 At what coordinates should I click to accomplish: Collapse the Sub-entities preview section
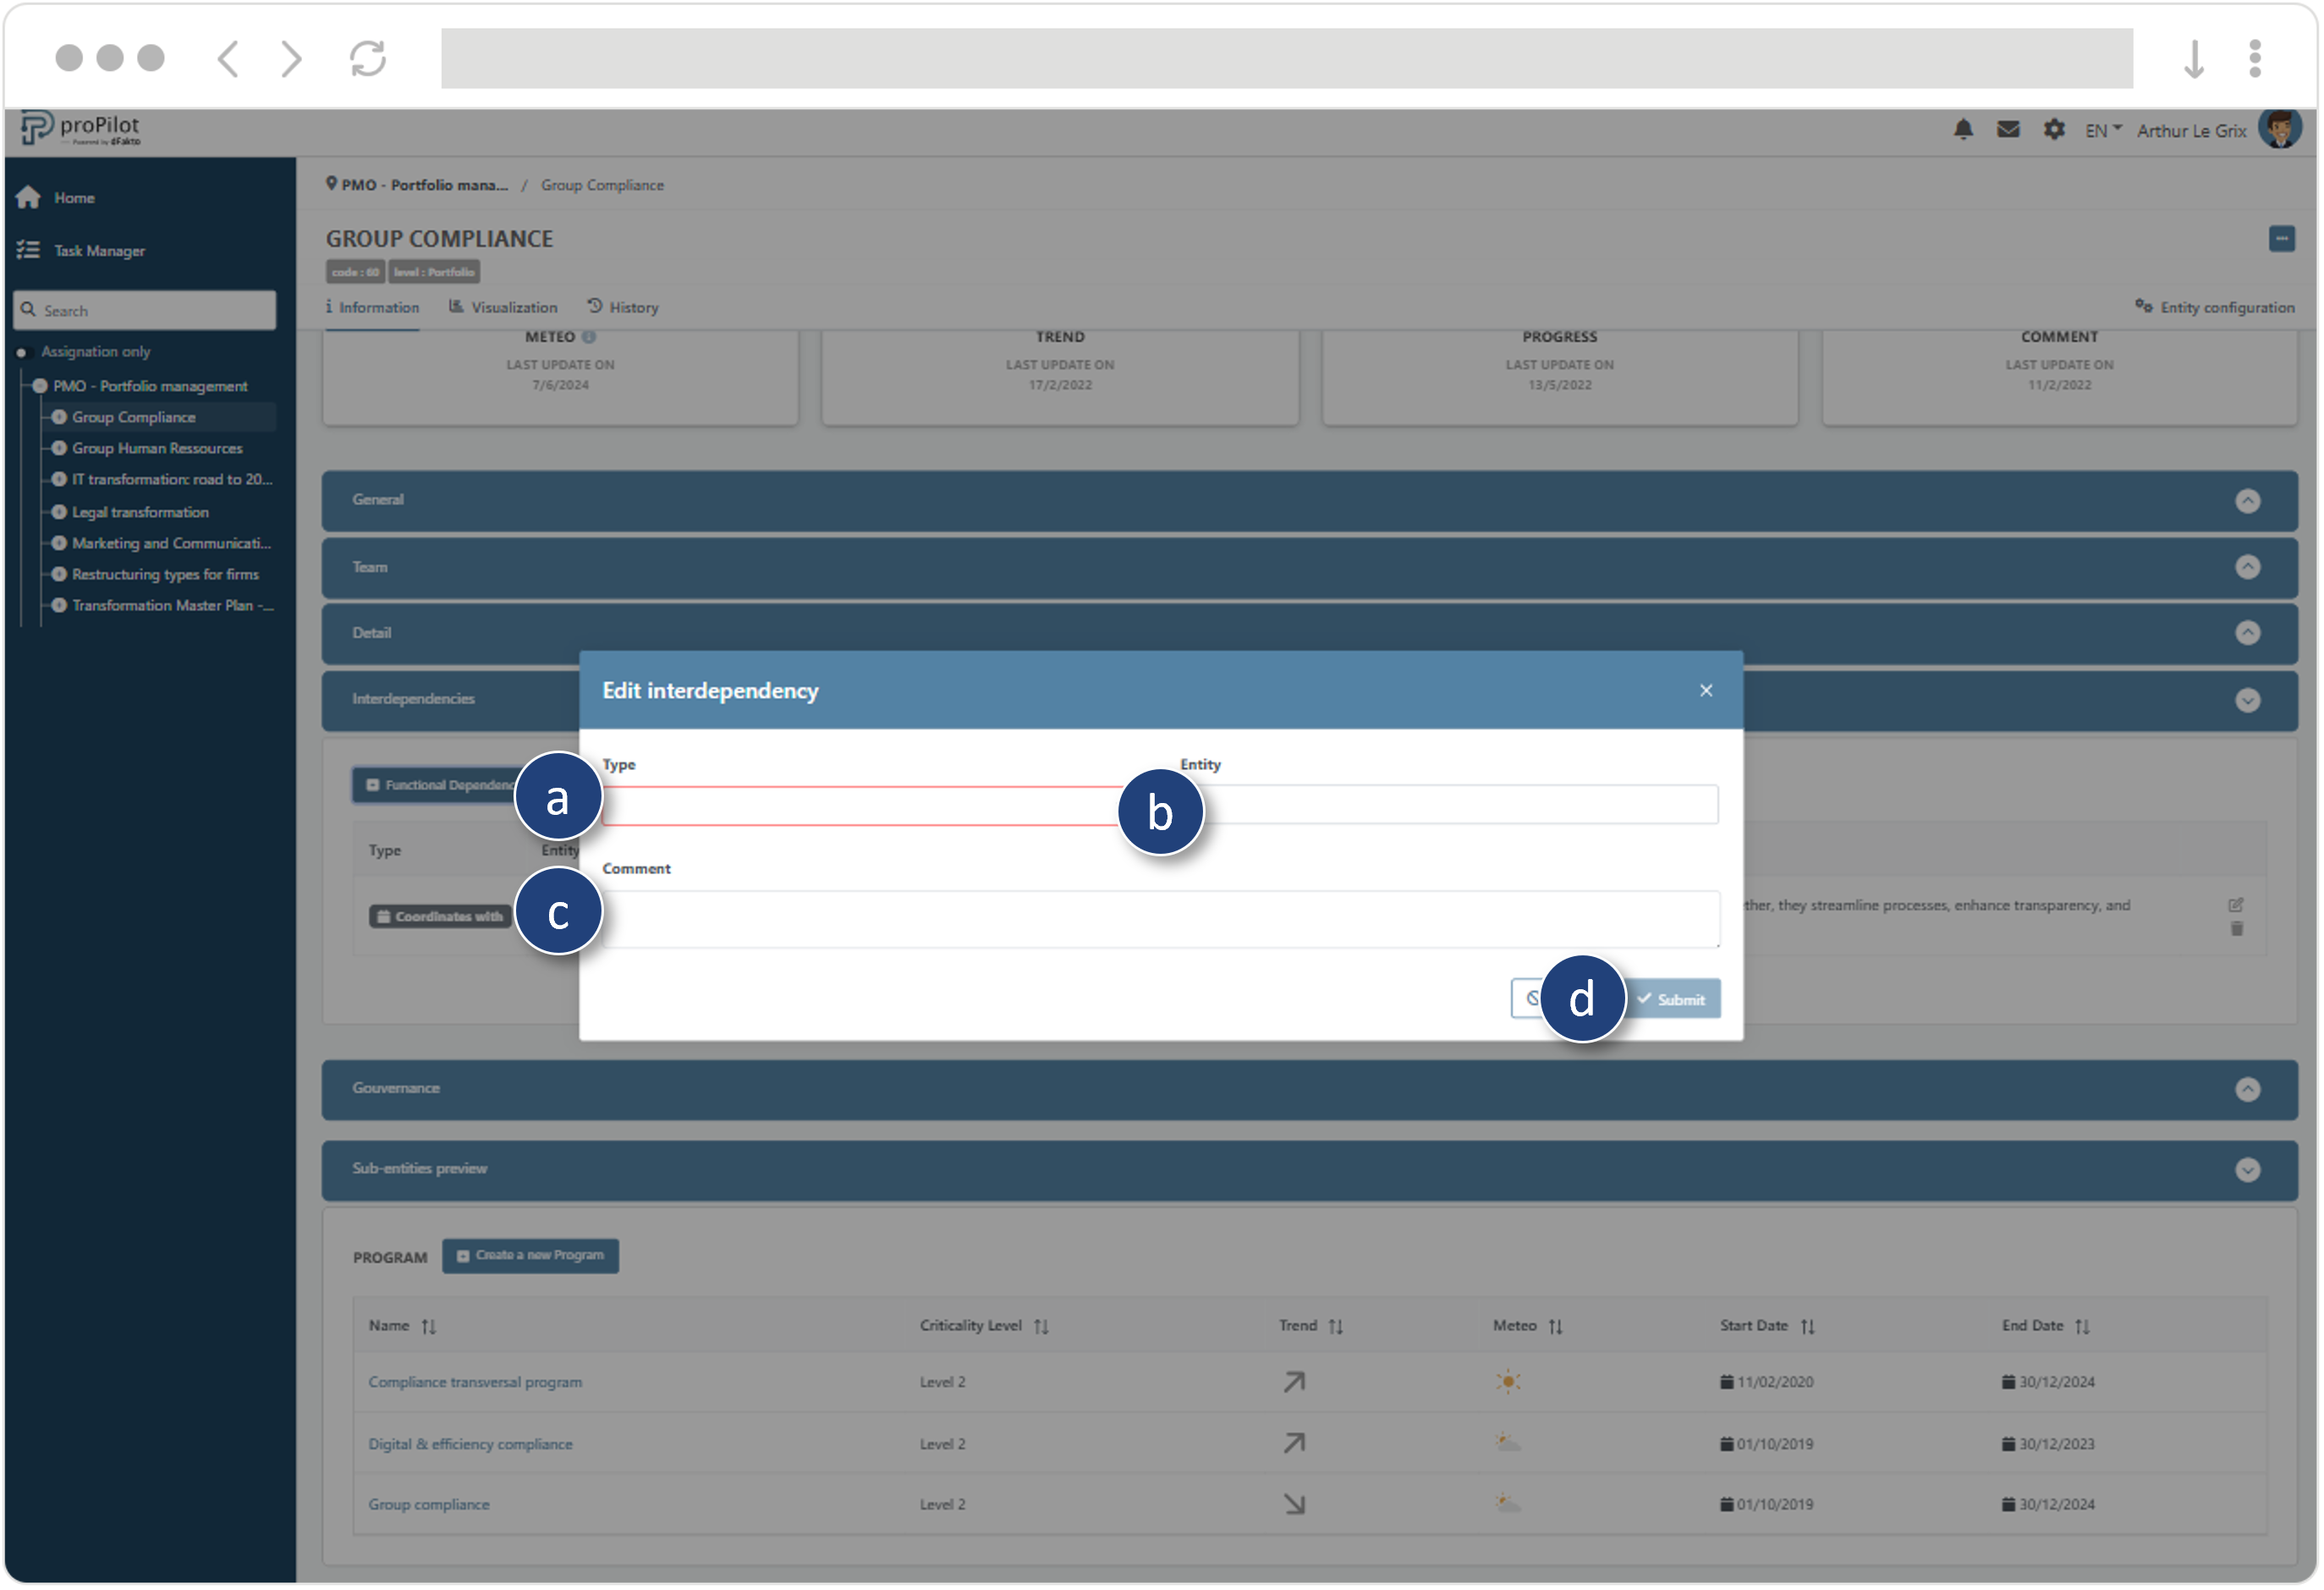[x=2247, y=1170]
